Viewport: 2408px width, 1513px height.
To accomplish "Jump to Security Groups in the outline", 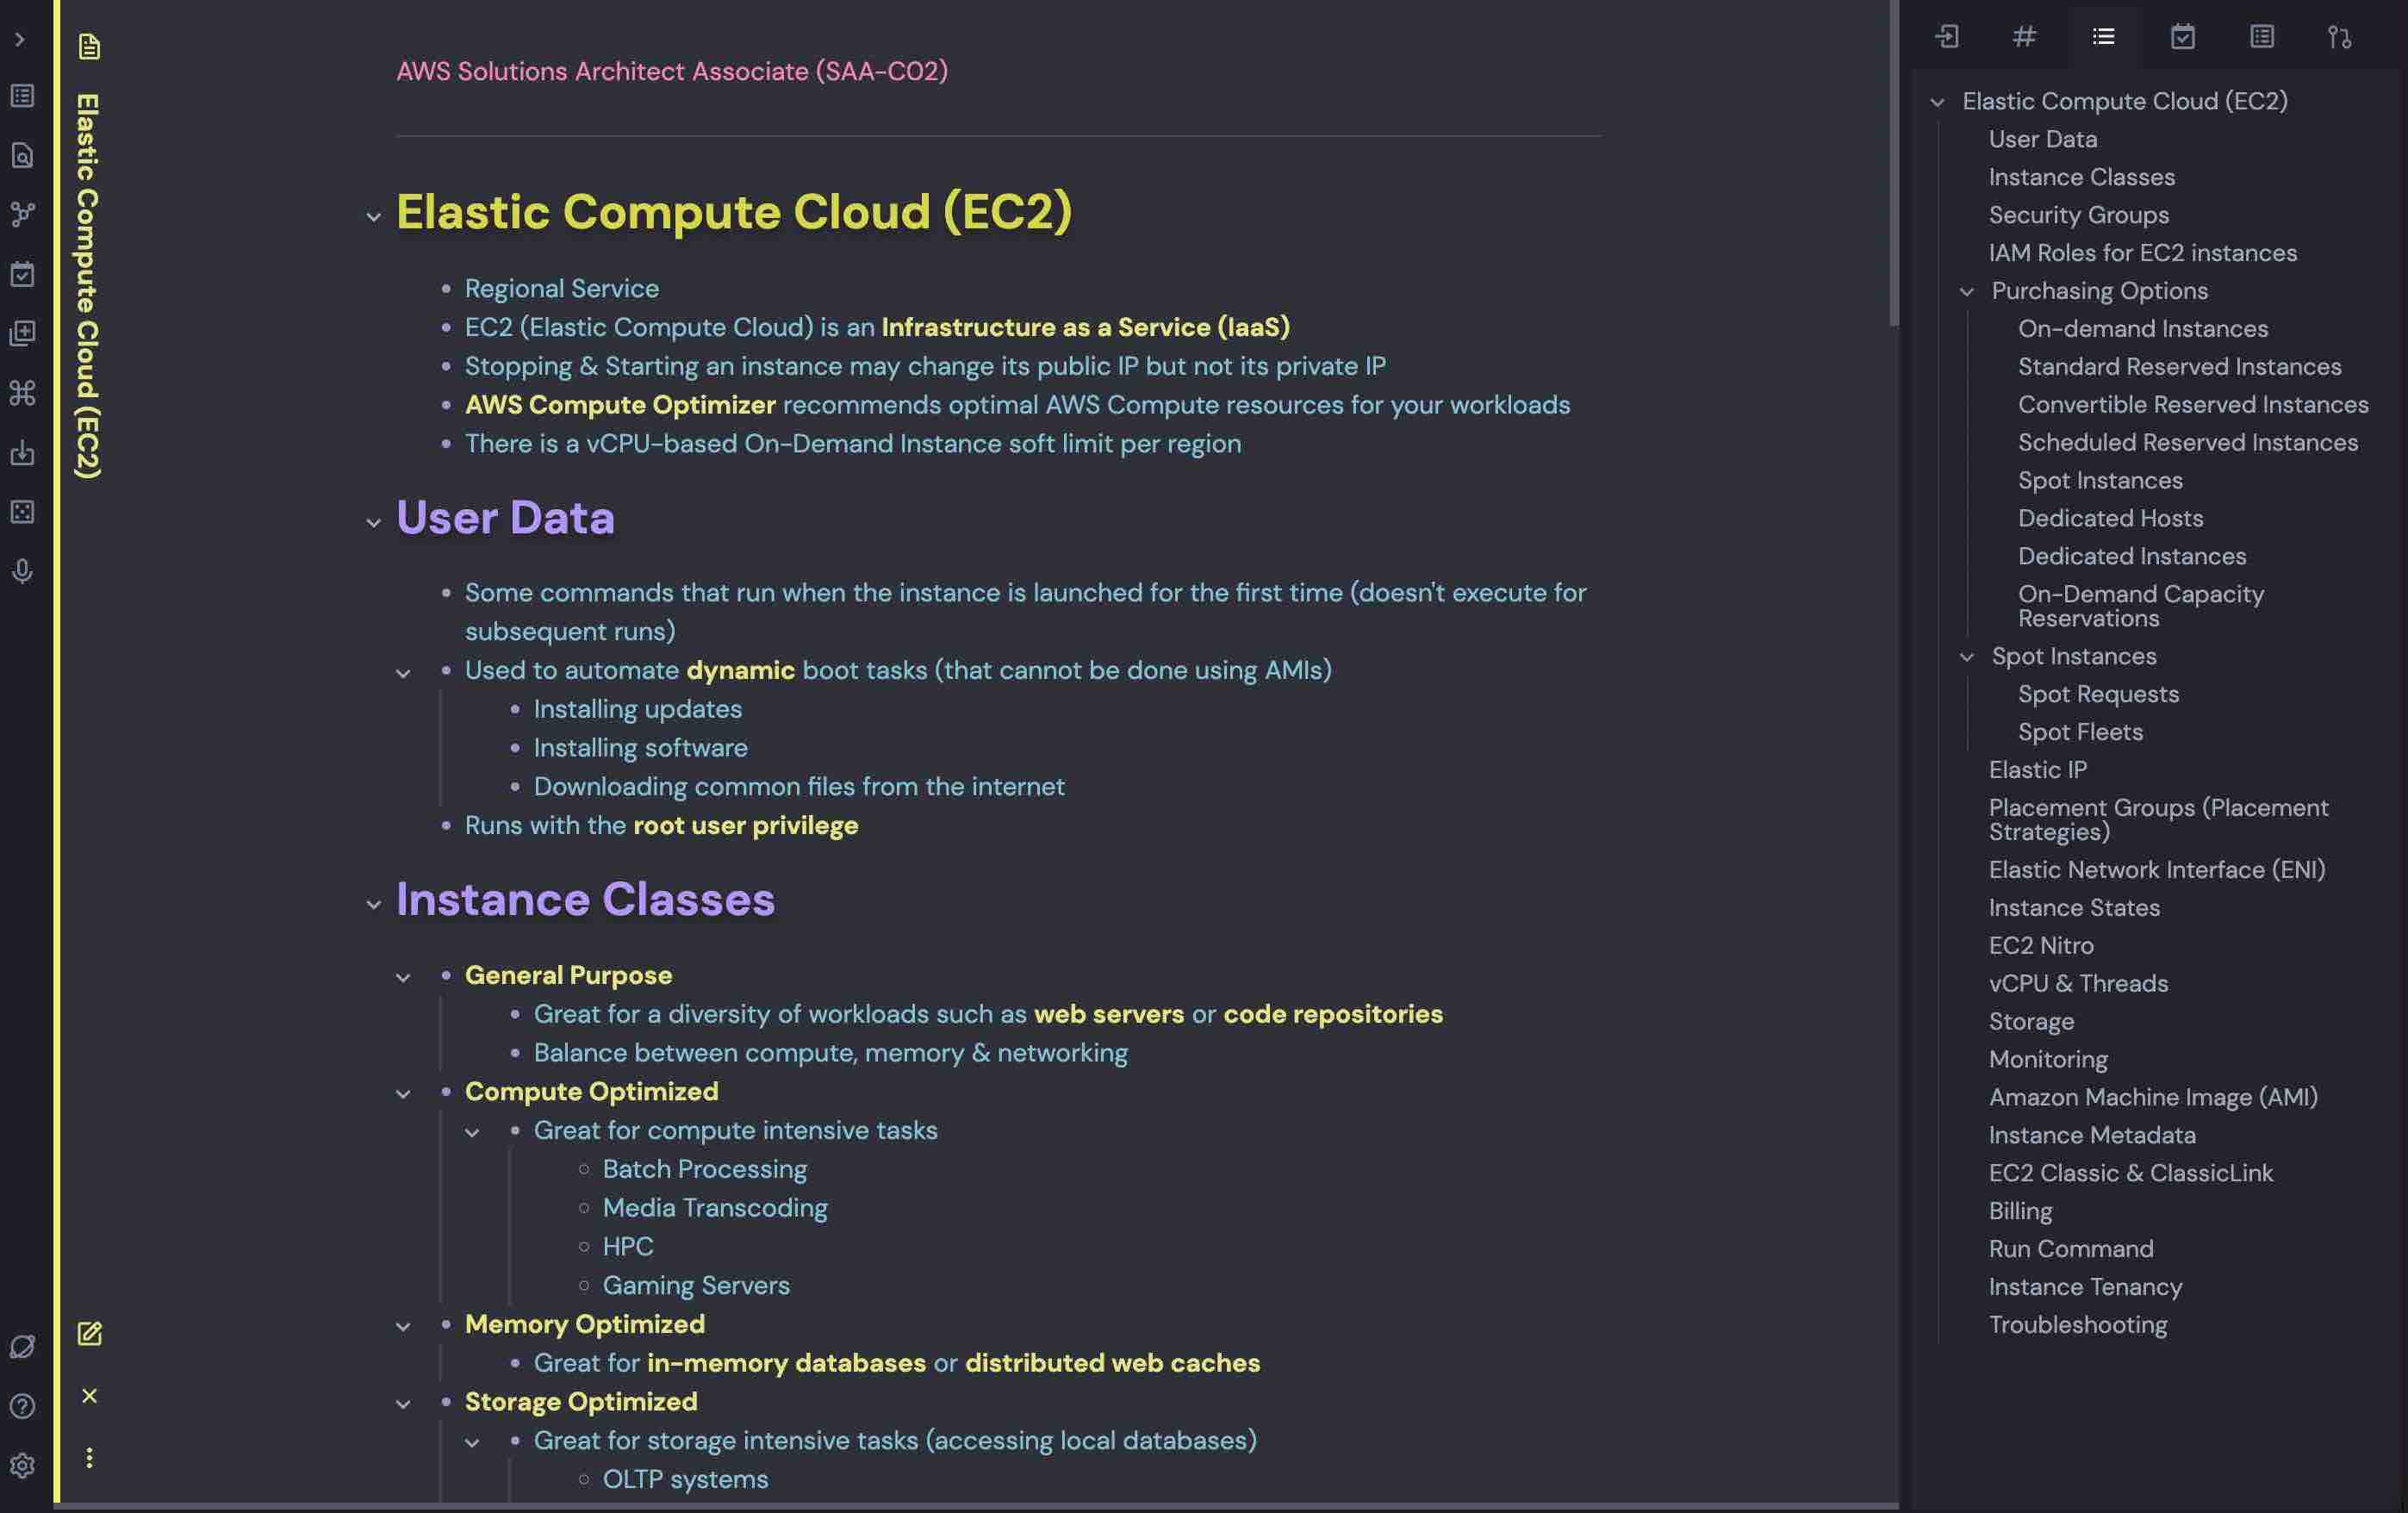I will [2078, 215].
